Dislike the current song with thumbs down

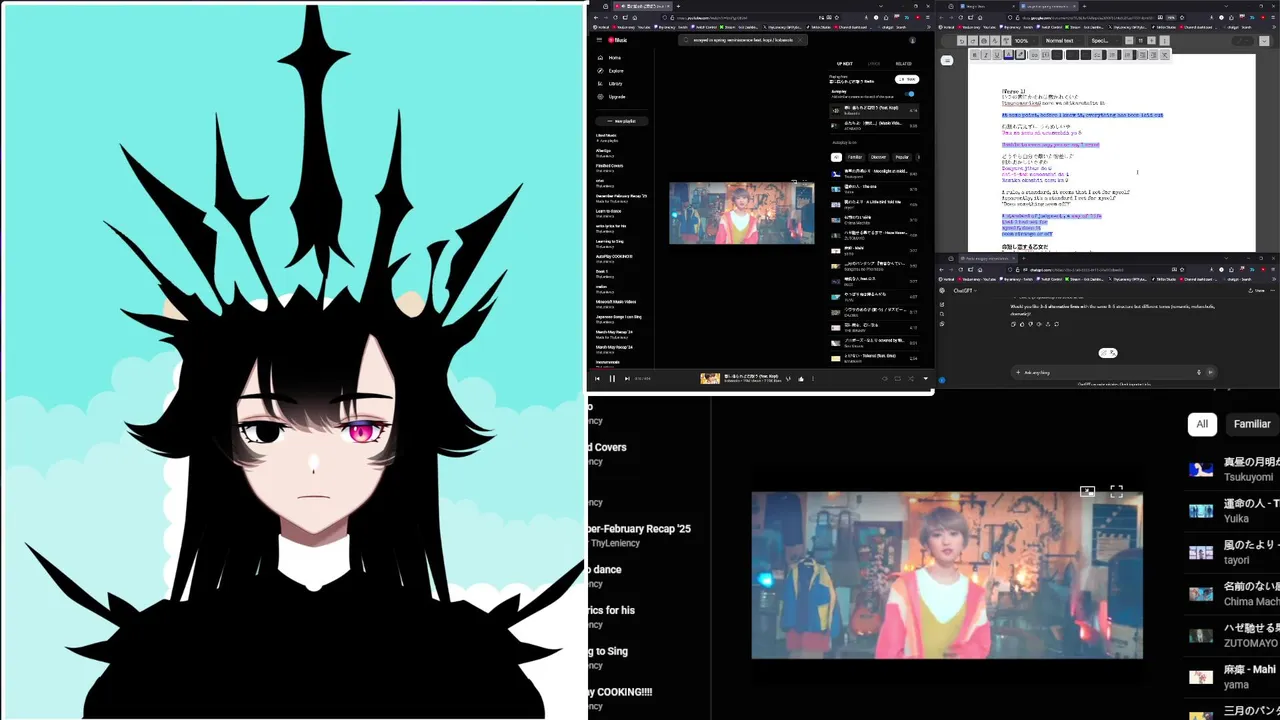(x=788, y=379)
